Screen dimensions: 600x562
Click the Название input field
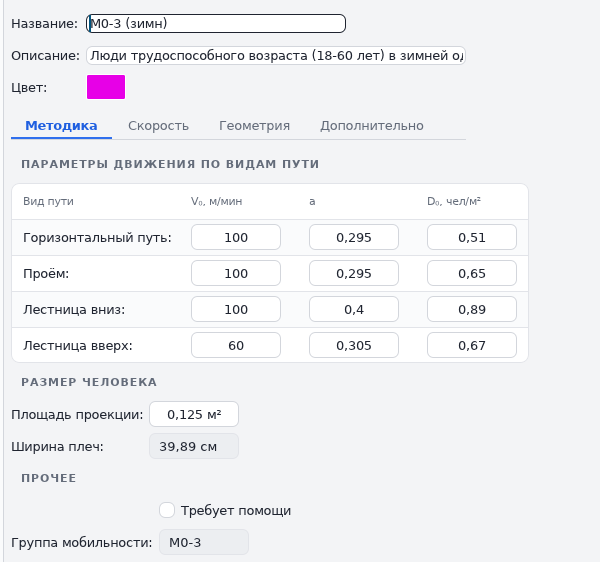pos(216,24)
